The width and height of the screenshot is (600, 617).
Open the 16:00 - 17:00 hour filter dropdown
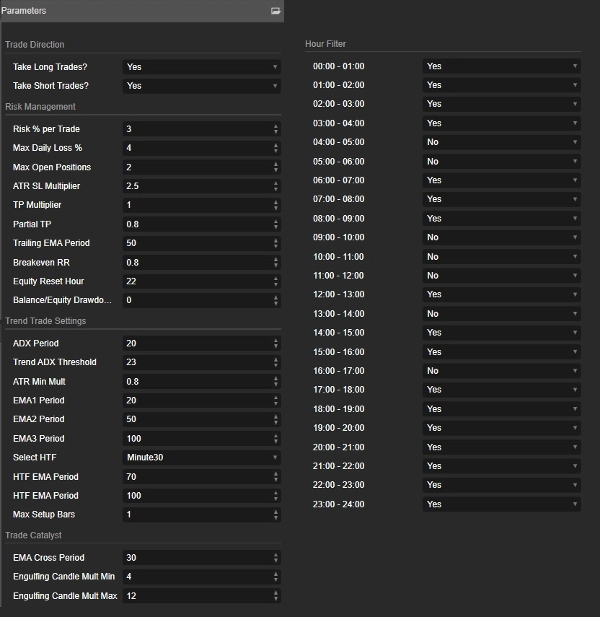(x=502, y=371)
